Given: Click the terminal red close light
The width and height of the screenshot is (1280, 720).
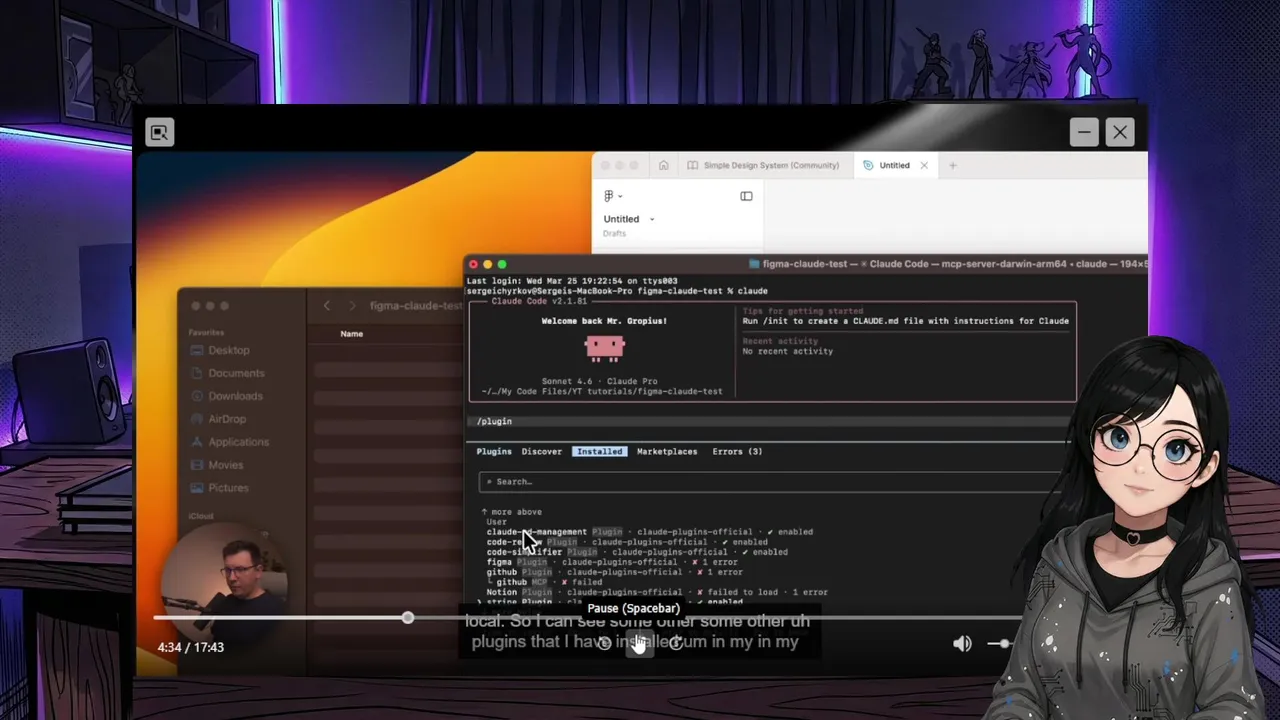Looking at the screenshot, I should (474, 264).
